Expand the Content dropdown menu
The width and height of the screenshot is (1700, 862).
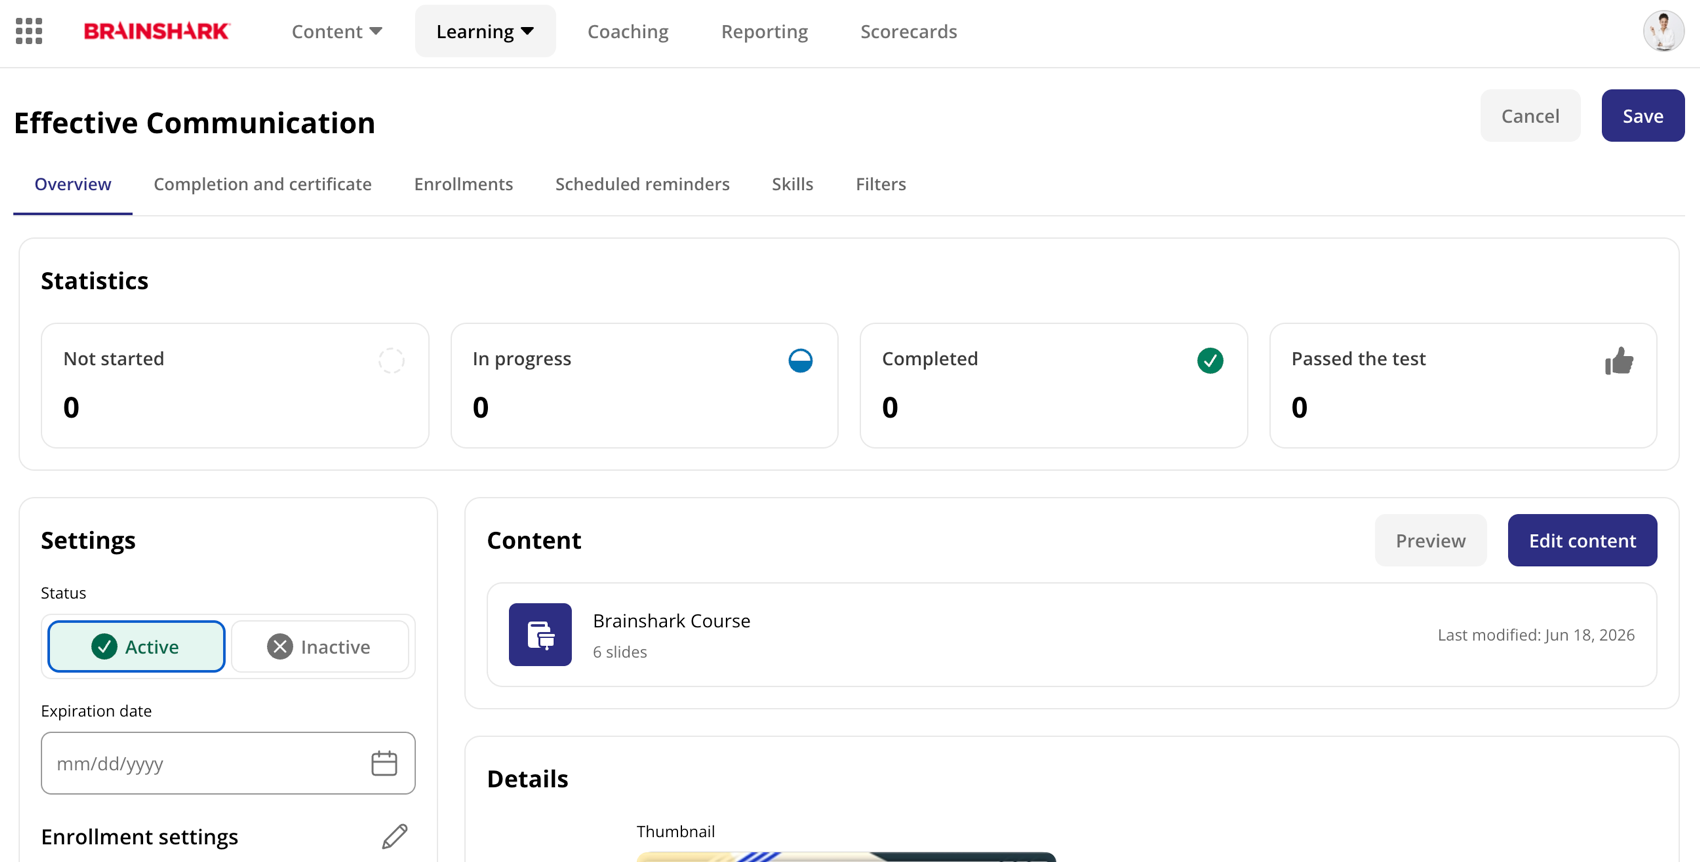(337, 31)
